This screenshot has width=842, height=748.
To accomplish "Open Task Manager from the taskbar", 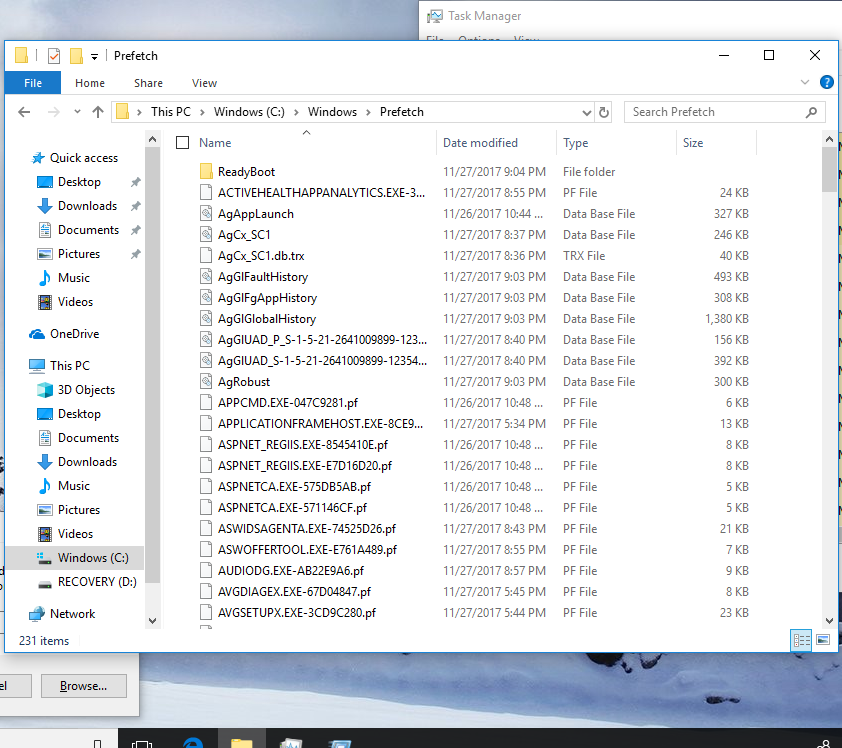I will tap(292, 743).
